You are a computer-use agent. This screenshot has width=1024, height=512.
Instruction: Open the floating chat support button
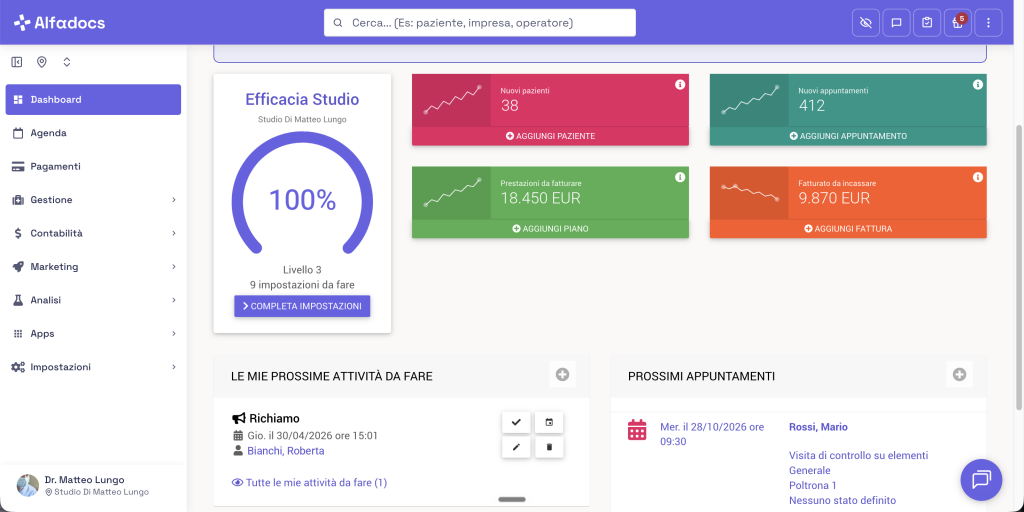point(981,479)
